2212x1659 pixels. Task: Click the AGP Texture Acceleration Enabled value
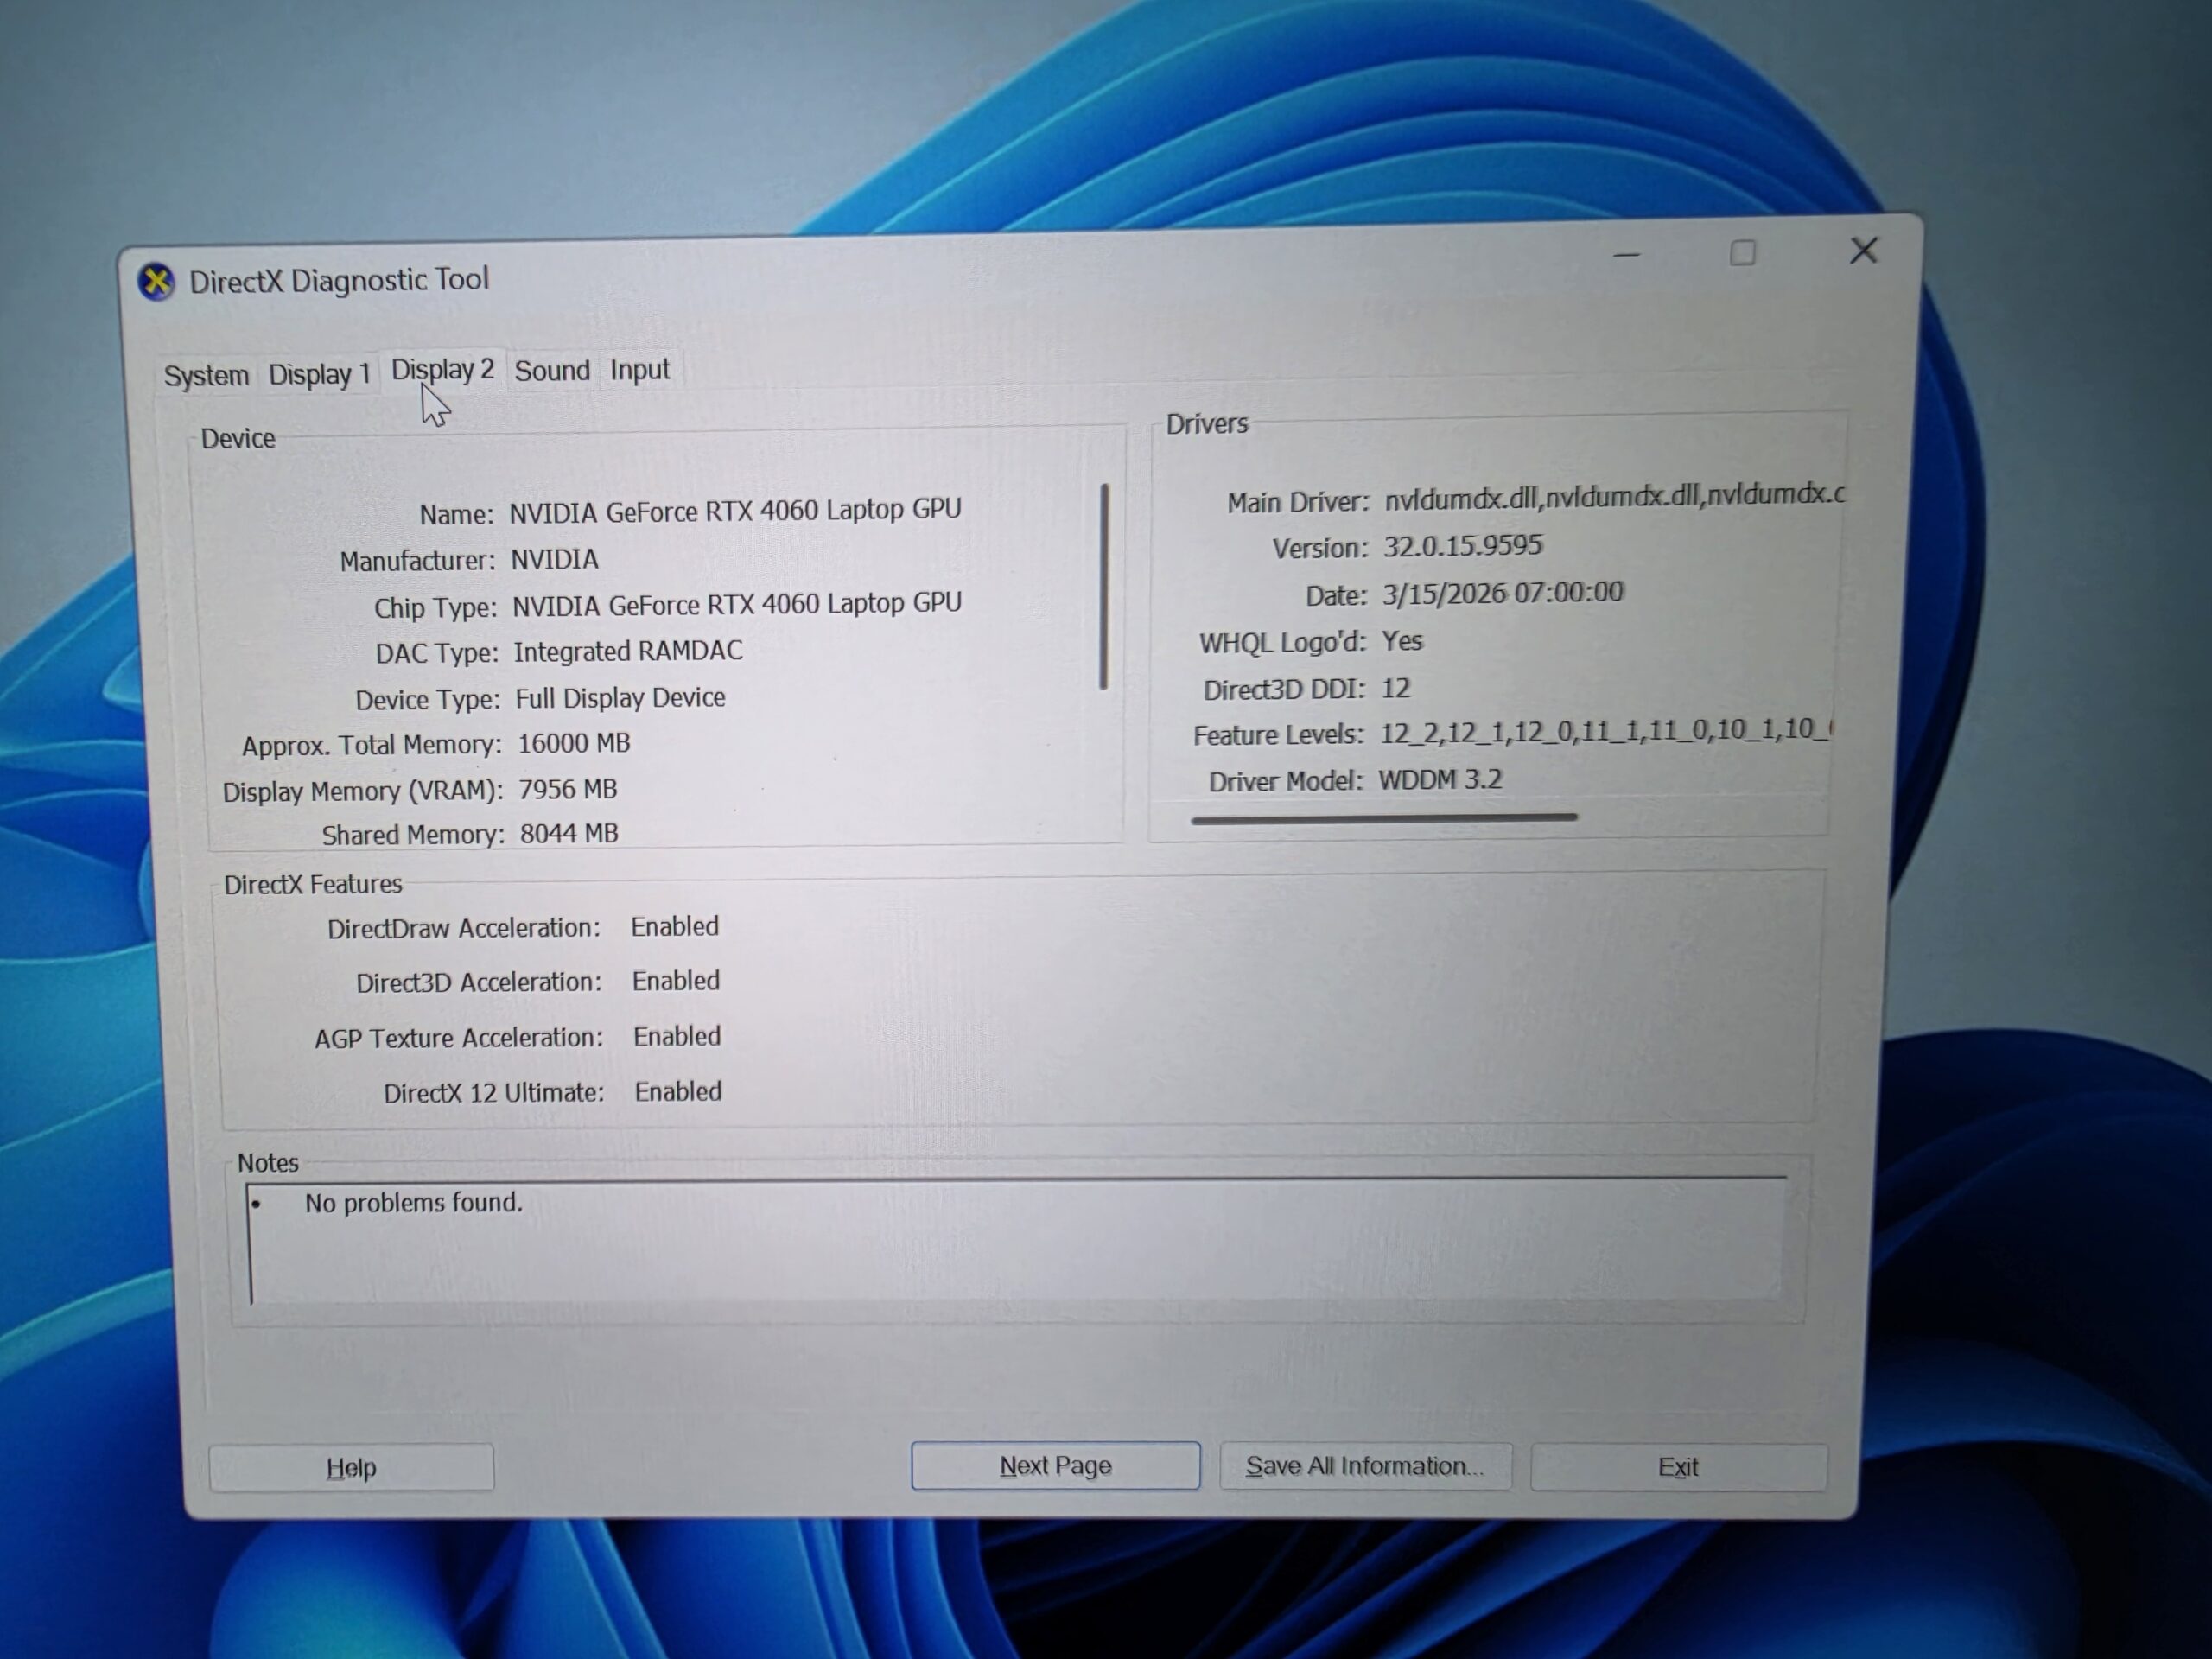[677, 1036]
